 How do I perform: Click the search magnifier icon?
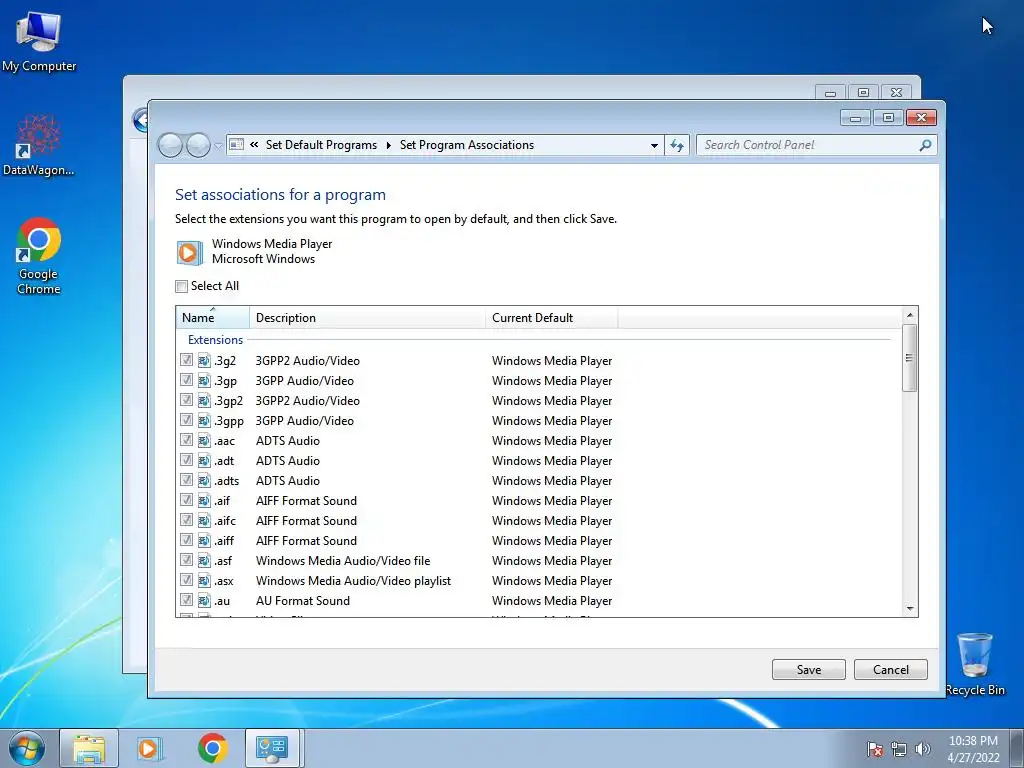[x=925, y=145]
